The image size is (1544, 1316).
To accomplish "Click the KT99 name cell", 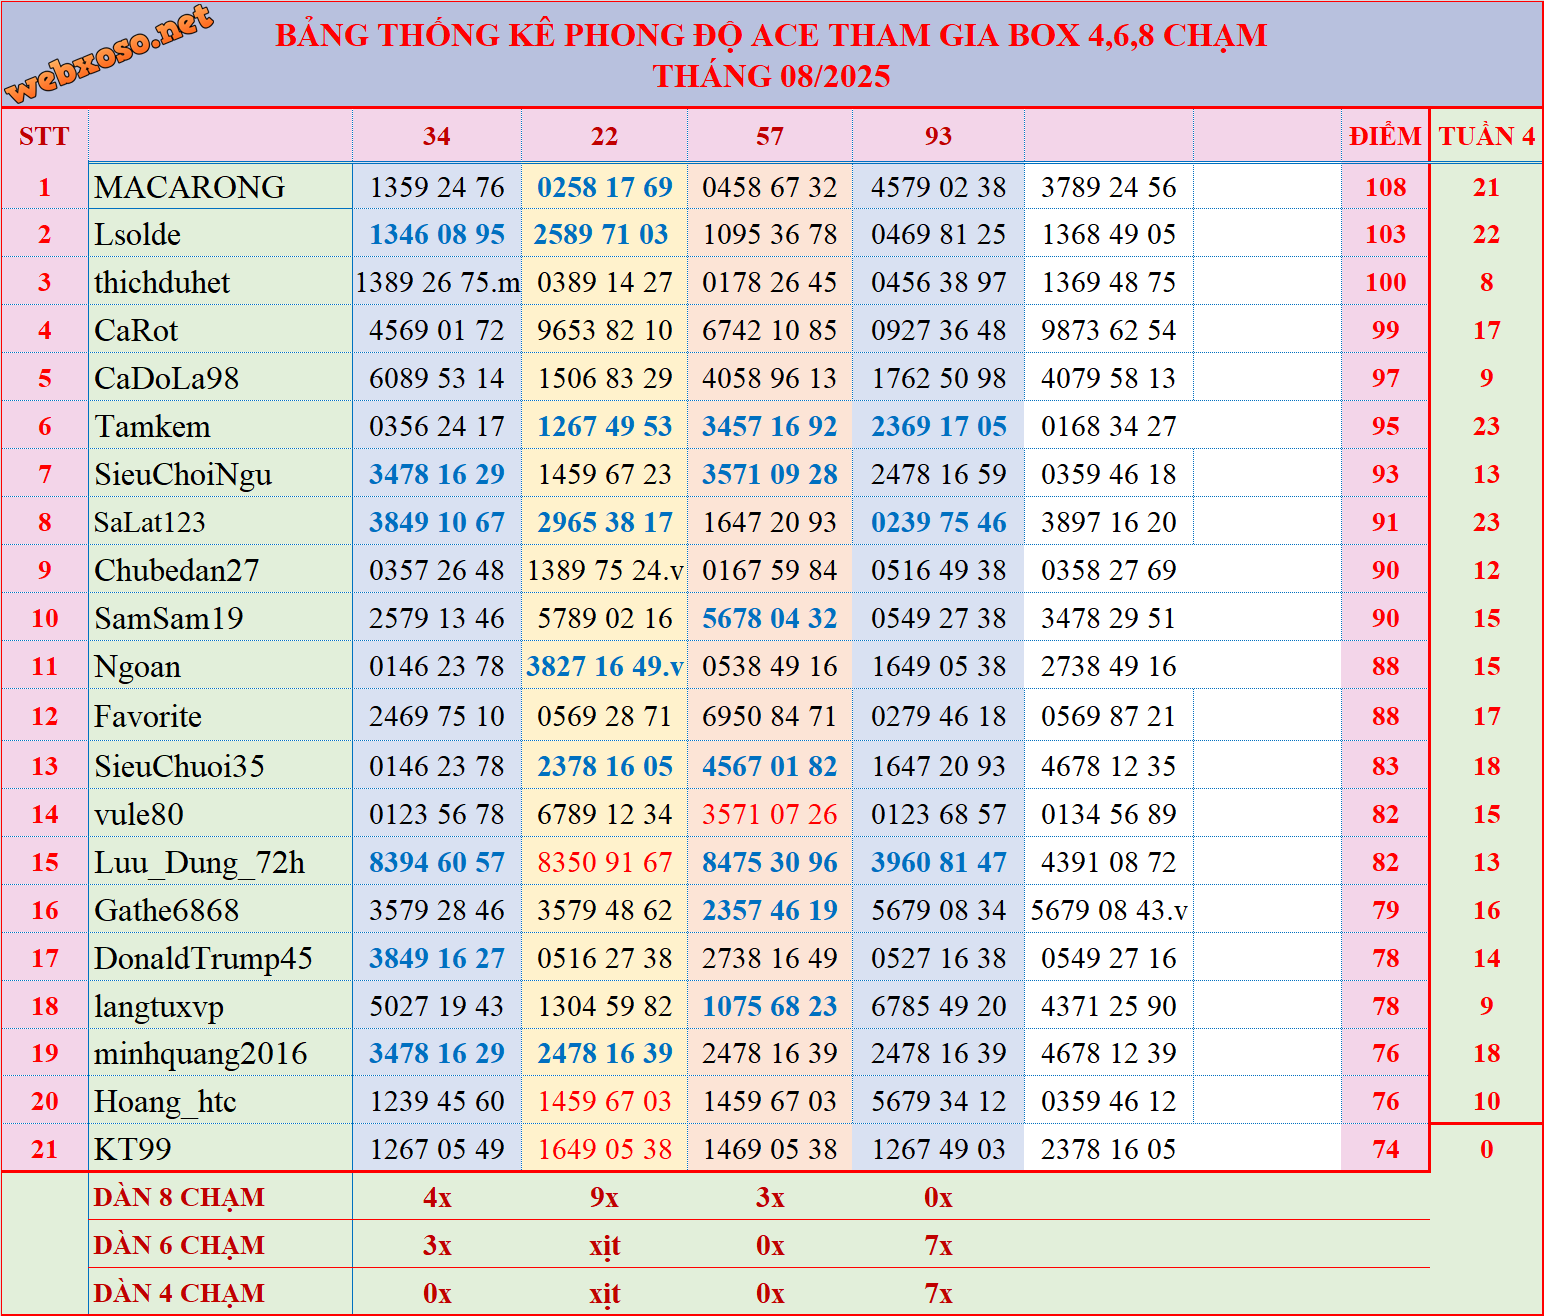I will (x=133, y=1150).
